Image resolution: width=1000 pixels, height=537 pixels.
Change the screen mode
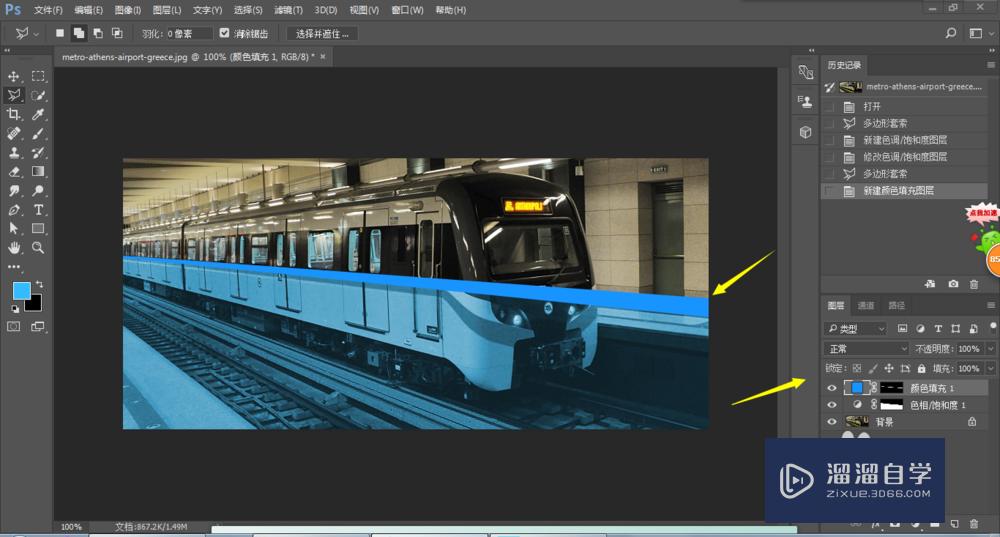point(38,327)
